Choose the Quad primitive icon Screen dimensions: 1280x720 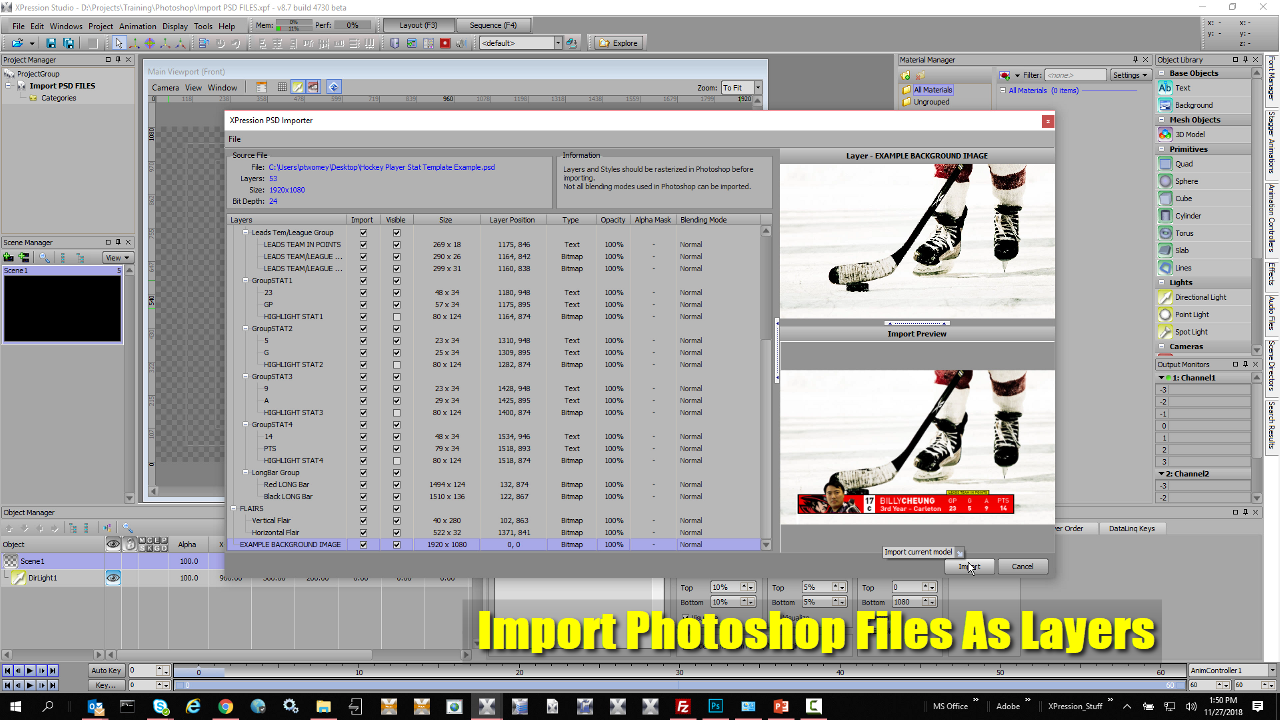tap(1165, 164)
